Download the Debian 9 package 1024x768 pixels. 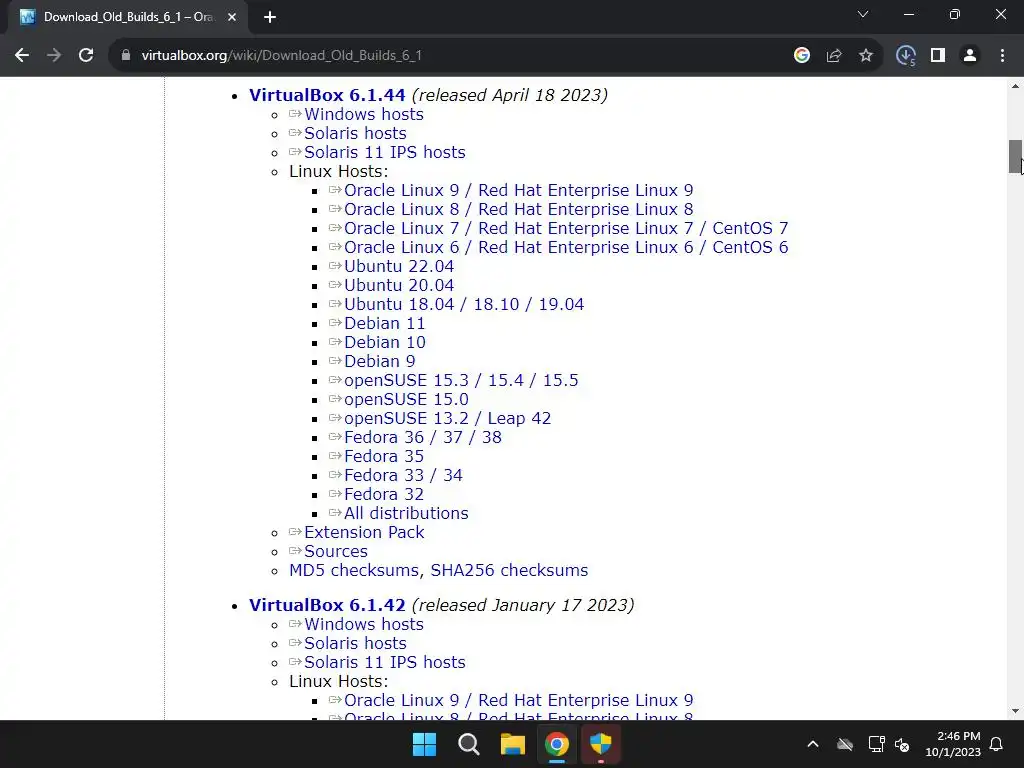(x=379, y=361)
